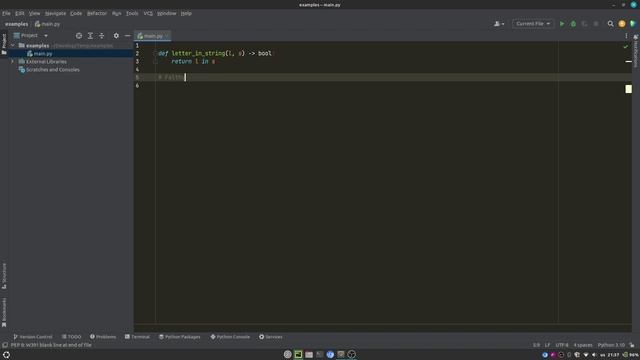Open Search Everywhere magnifier icon
This screenshot has height=360, width=640.
610,24
